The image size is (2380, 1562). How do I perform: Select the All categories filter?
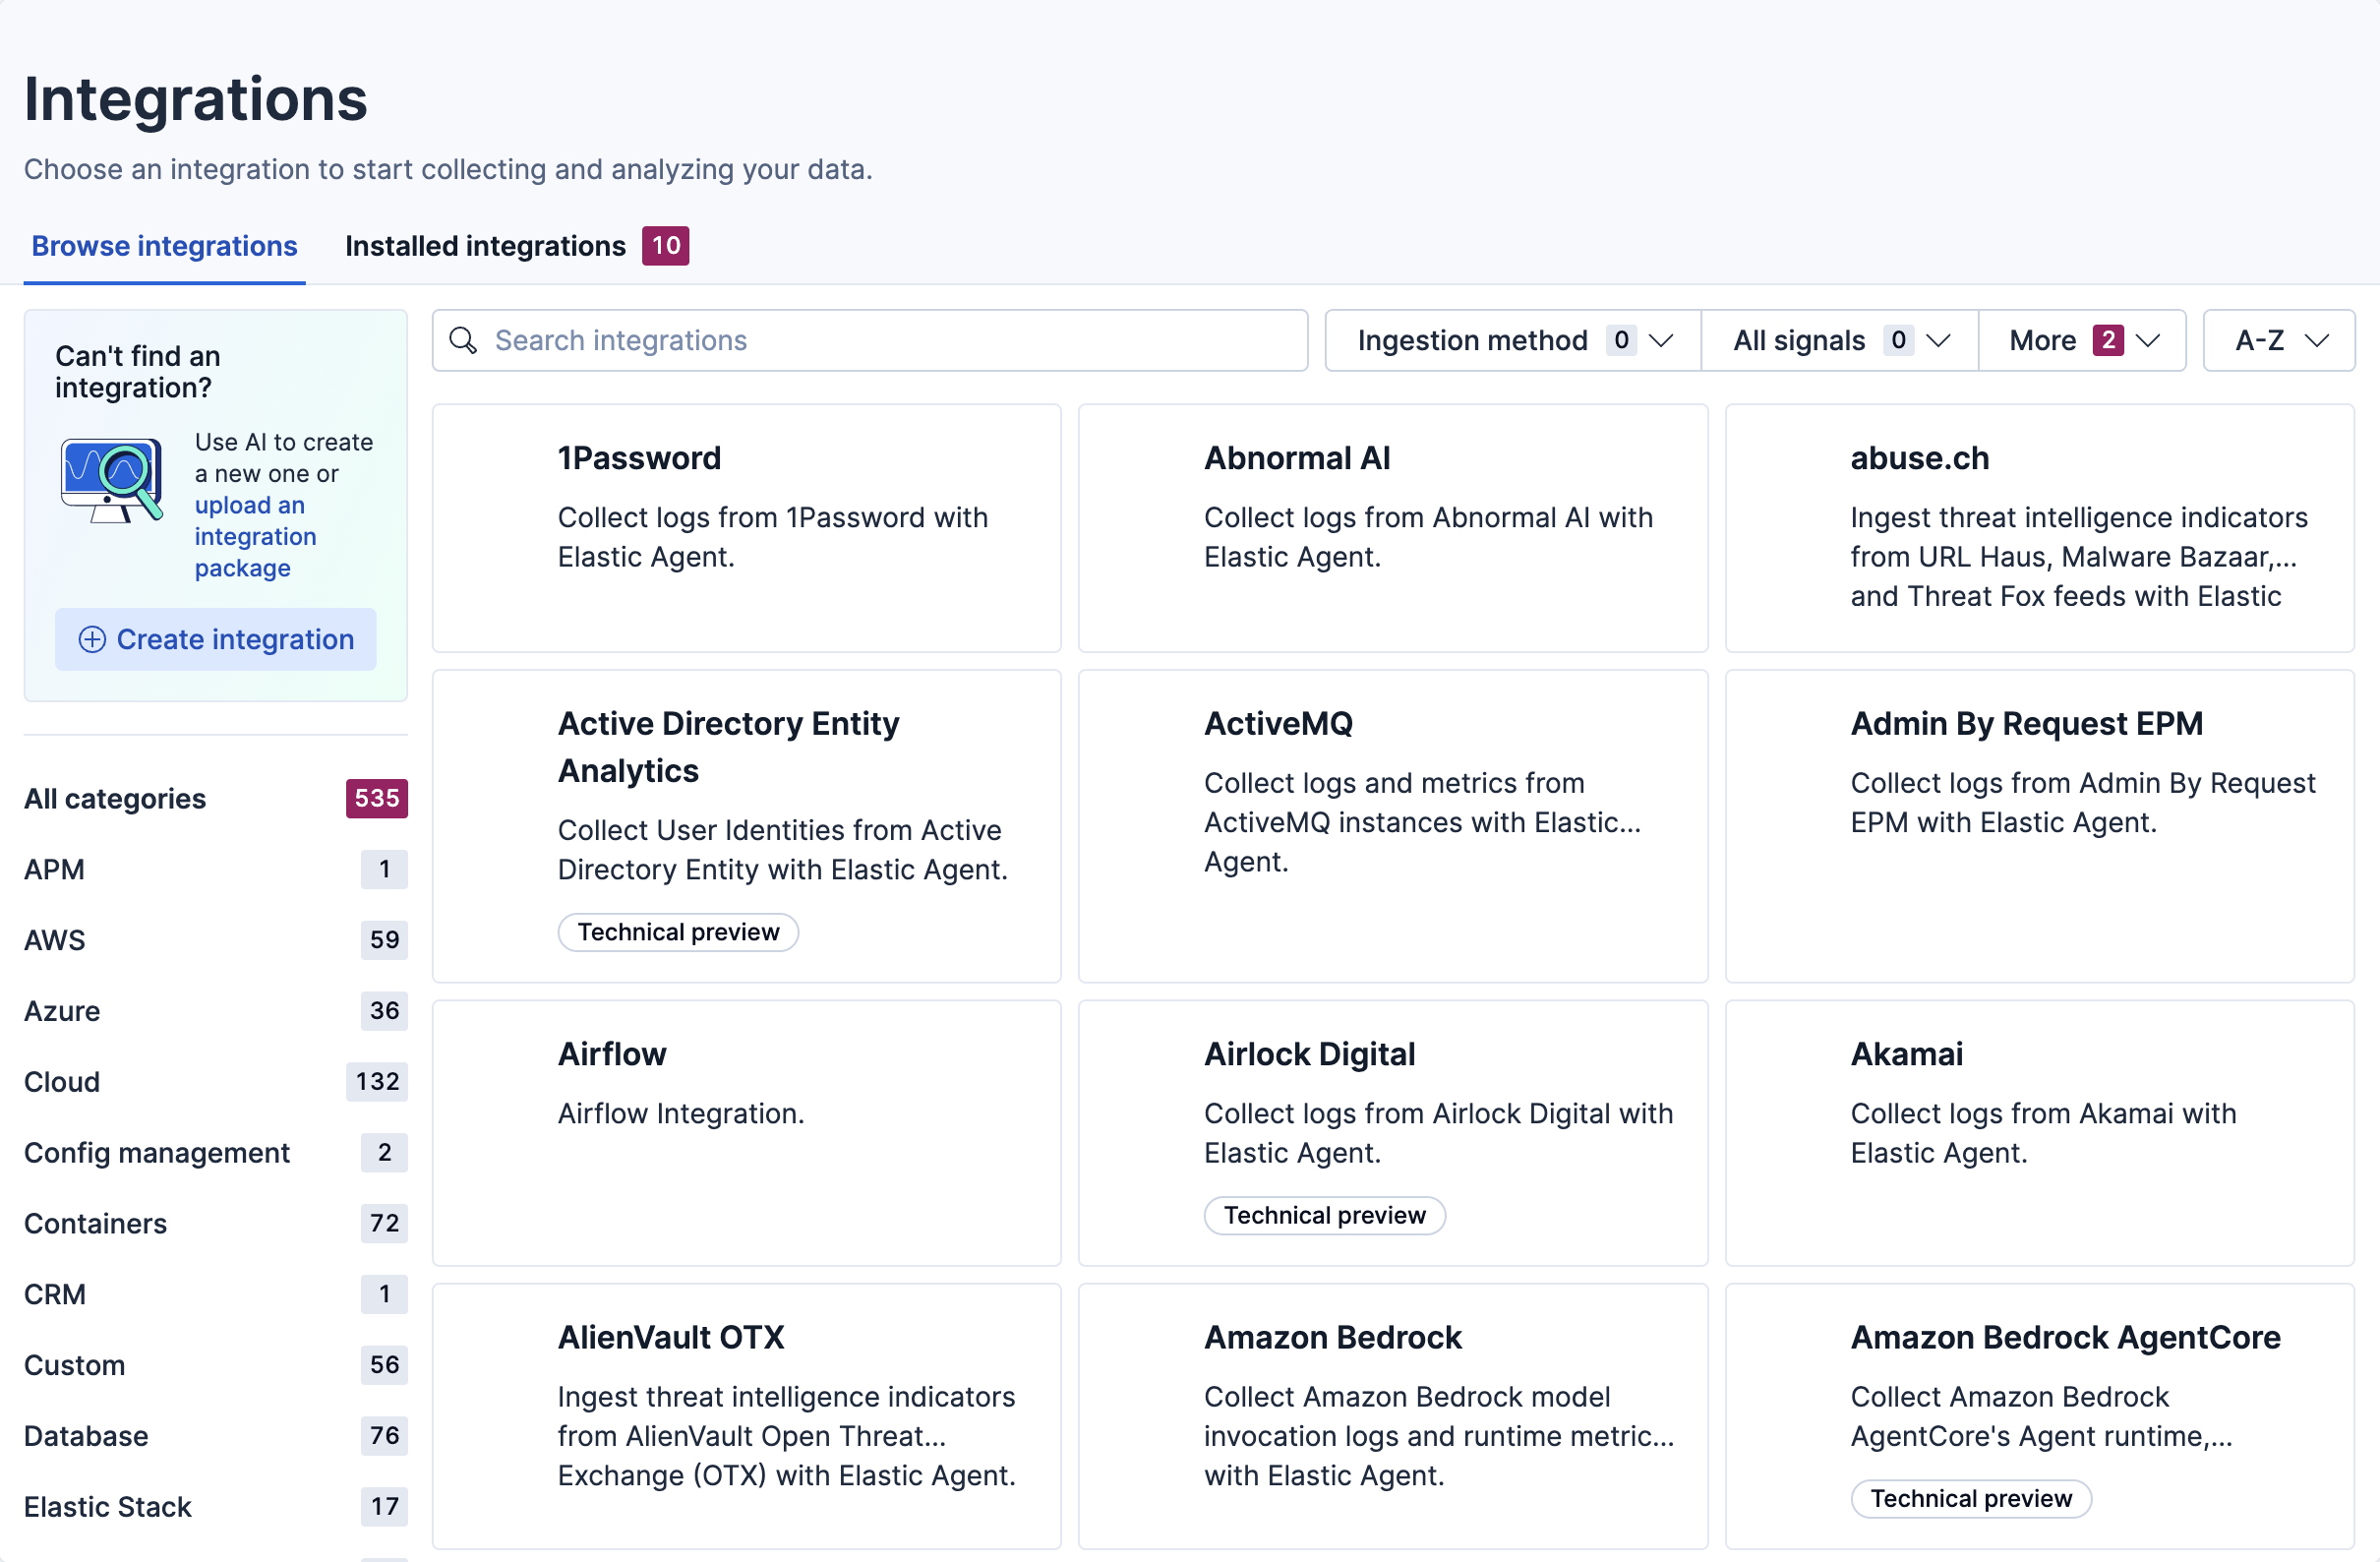[216, 799]
